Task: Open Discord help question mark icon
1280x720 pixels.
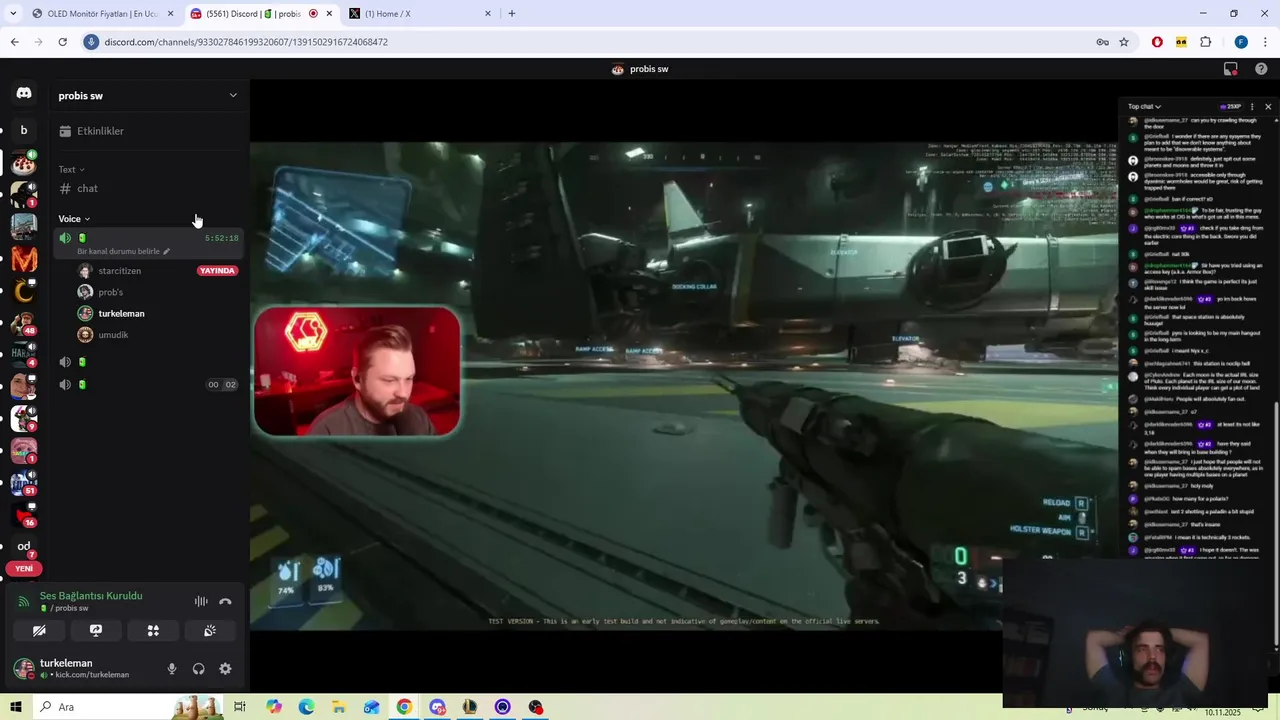Action: click(1261, 69)
